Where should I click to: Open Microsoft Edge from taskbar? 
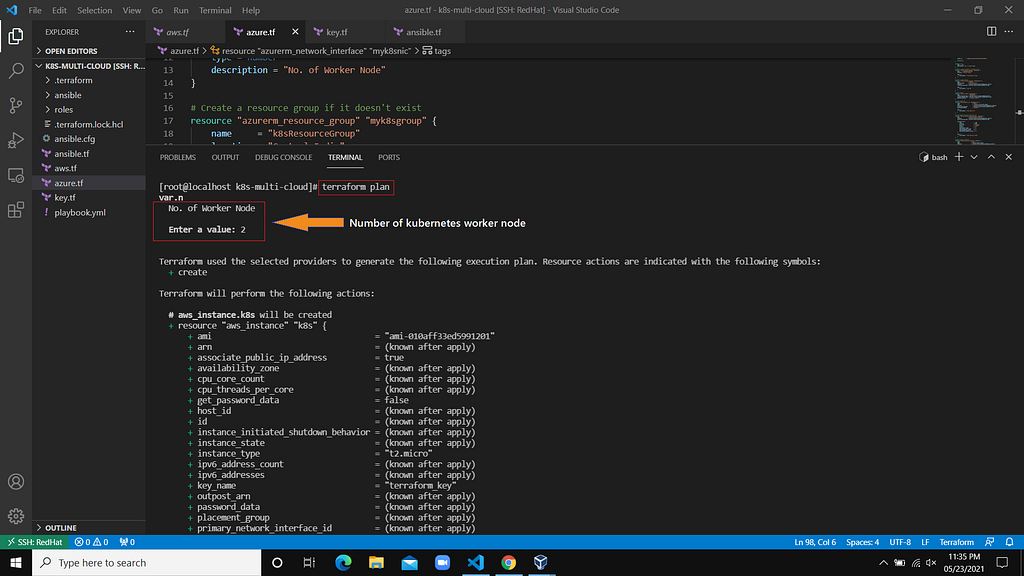343,562
